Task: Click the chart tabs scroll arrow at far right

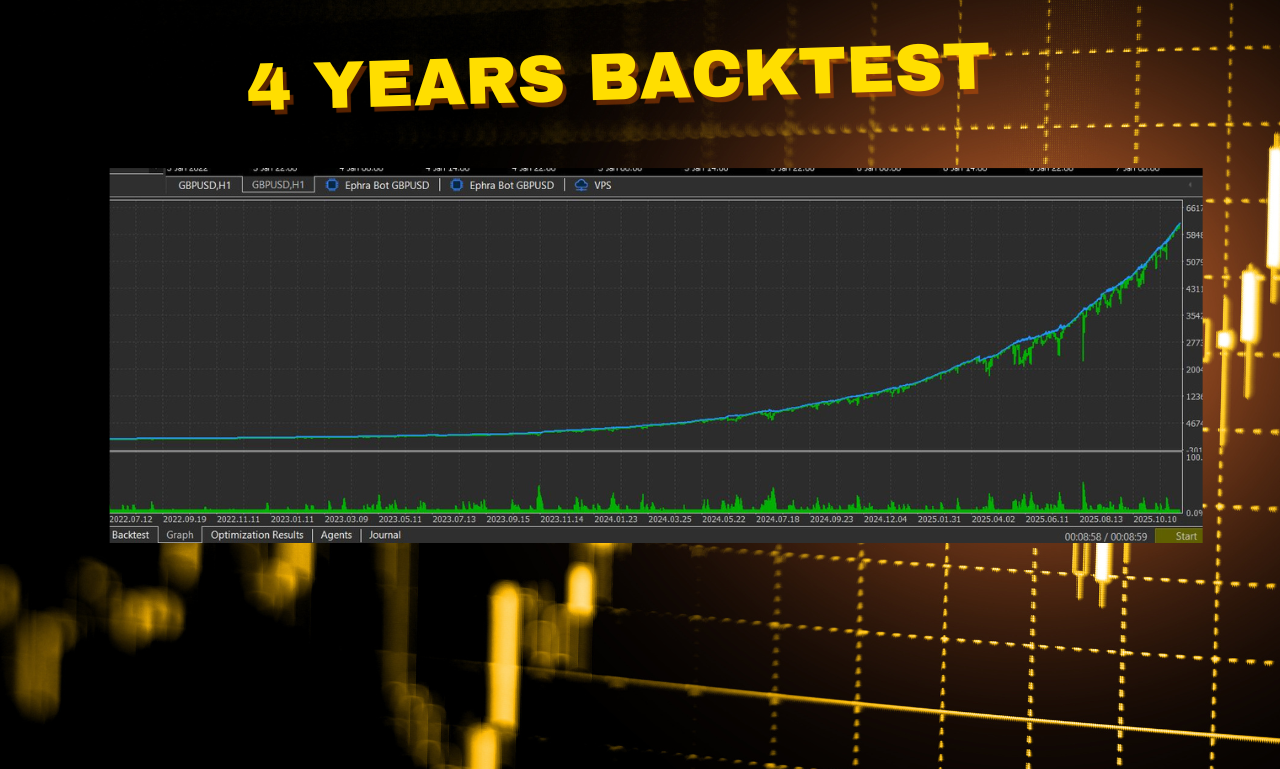Action: point(1190,185)
